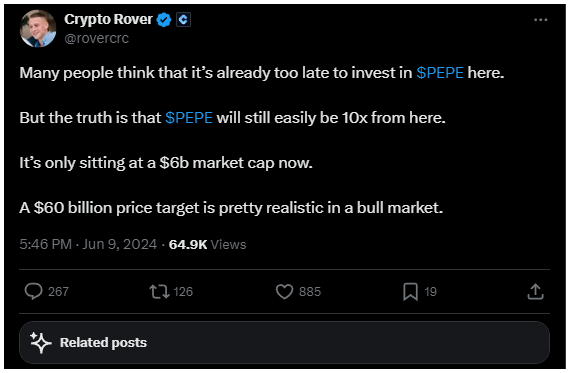Screen dimensions: 570x373
Task: Expand the Related posts section
Action: (x=284, y=342)
